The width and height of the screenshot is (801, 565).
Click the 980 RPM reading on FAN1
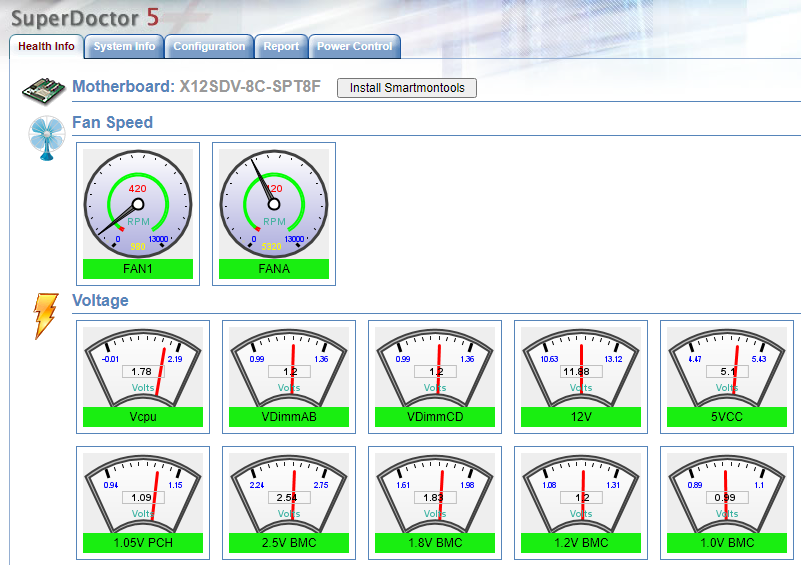(x=138, y=247)
